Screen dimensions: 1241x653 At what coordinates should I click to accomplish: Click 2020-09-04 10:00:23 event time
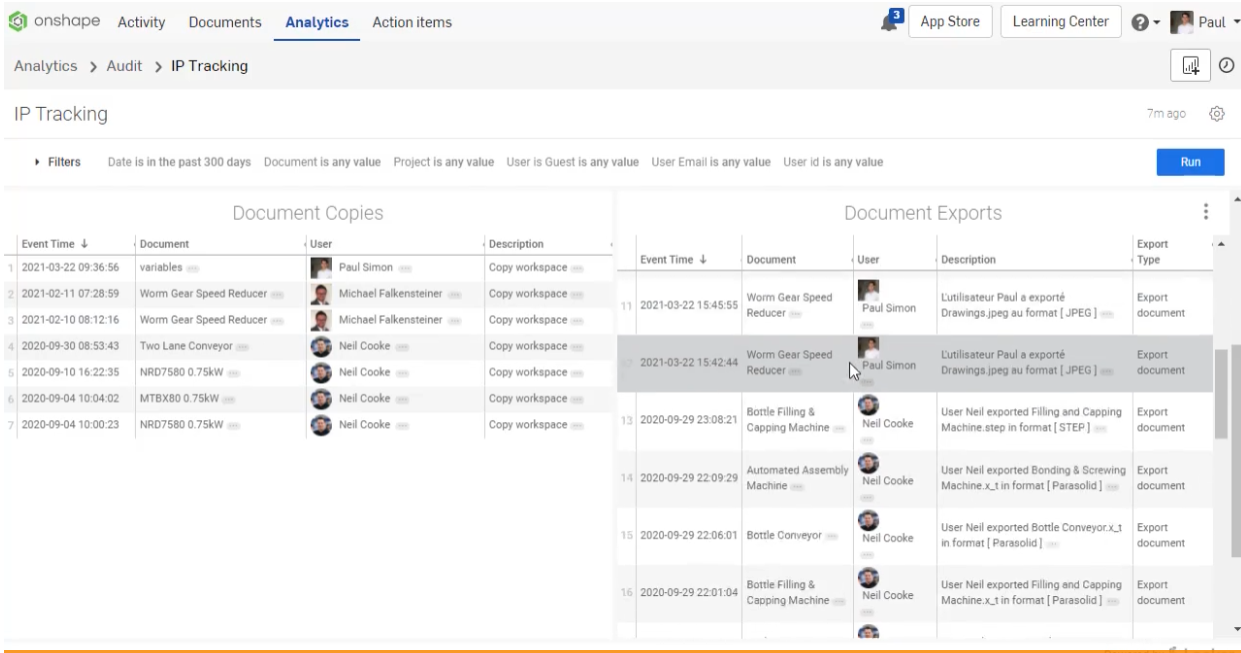(x=70, y=424)
